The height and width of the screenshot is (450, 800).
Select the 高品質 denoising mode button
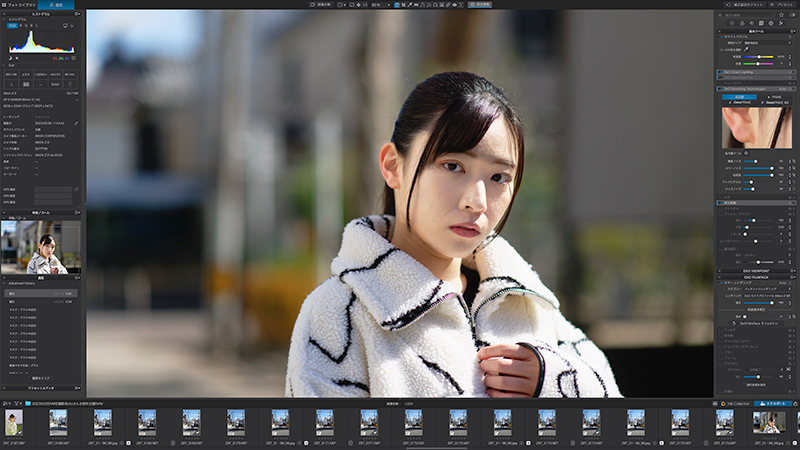pyautogui.click(x=739, y=96)
